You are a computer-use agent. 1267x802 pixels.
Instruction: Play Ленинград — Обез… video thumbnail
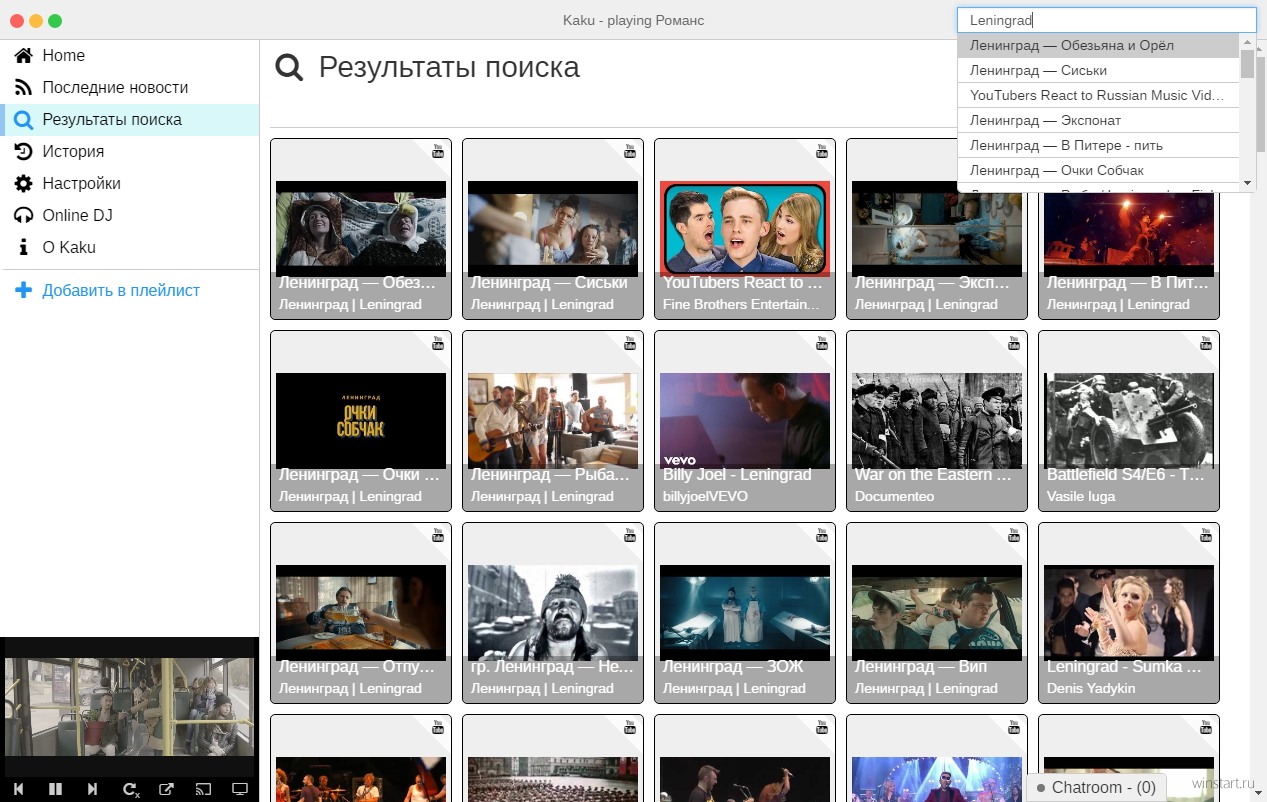[361, 228]
